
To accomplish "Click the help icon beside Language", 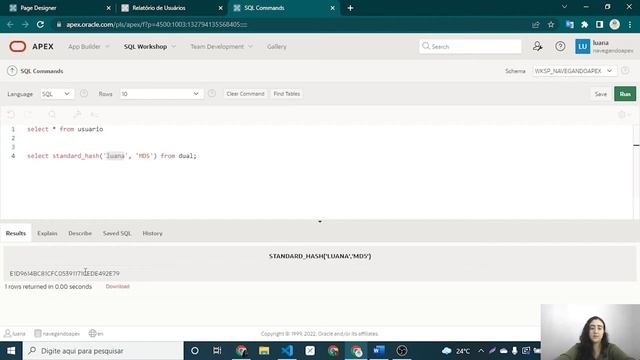I will tap(84, 93).
